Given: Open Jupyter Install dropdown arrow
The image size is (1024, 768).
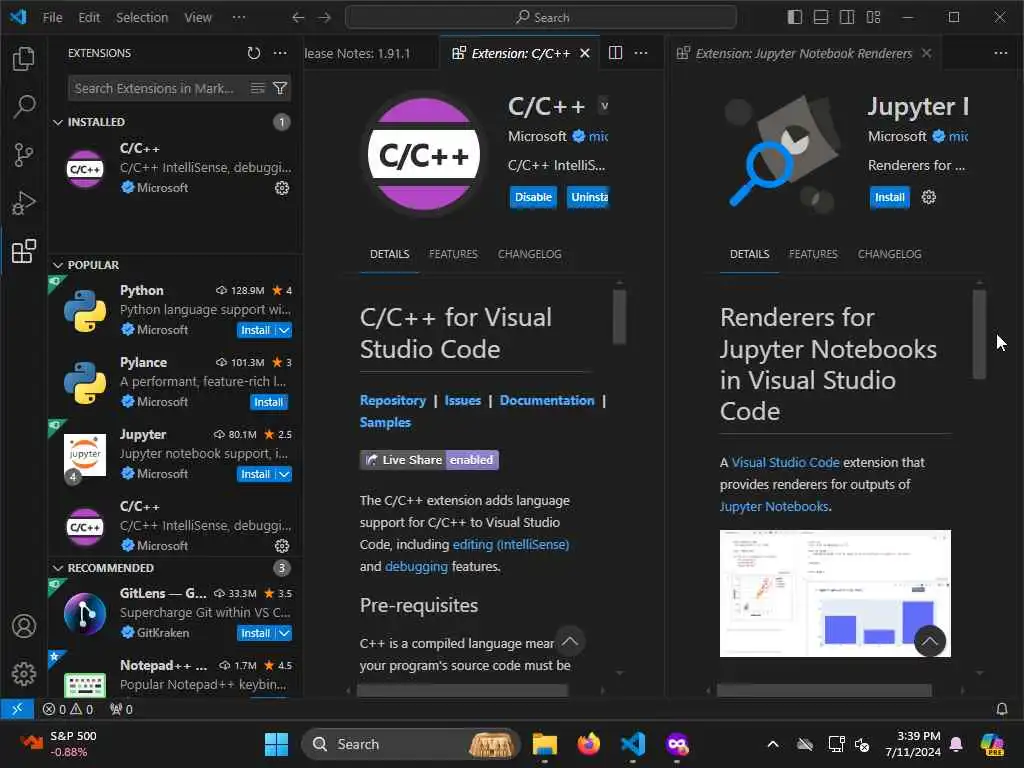Looking at the screenshot, I should (x=284, y=474).
